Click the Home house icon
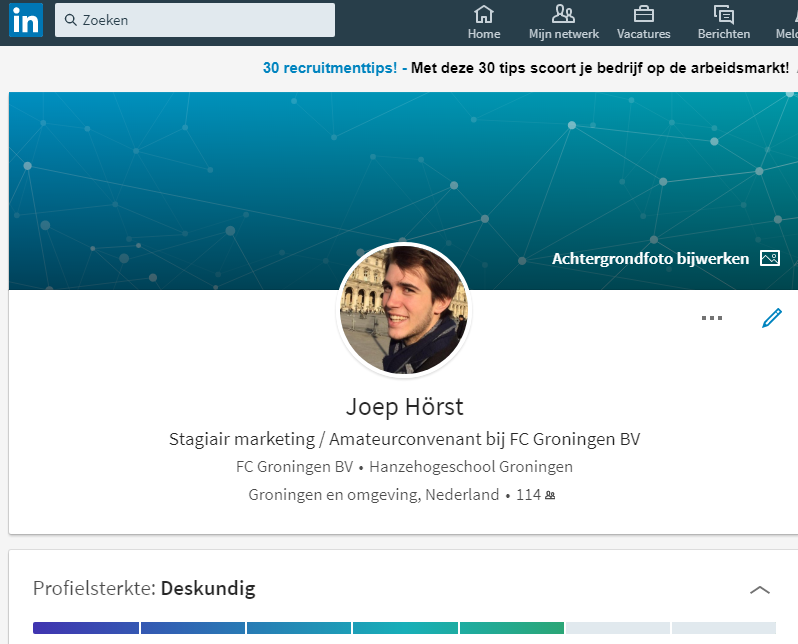Viewport: 798px width, 644px height. [484, 14]
